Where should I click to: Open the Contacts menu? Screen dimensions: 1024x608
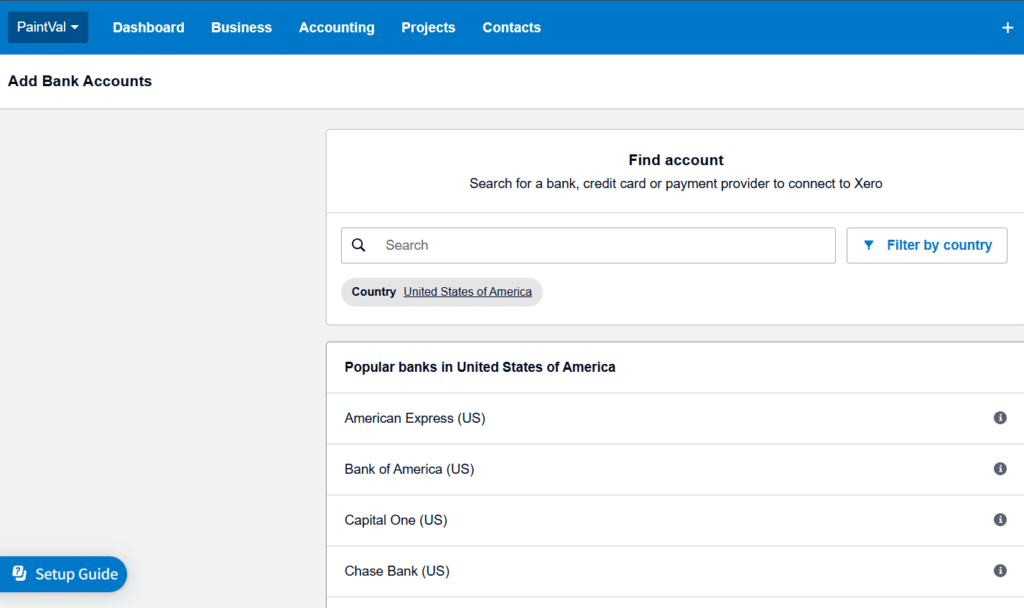click(x=511, y=27)
